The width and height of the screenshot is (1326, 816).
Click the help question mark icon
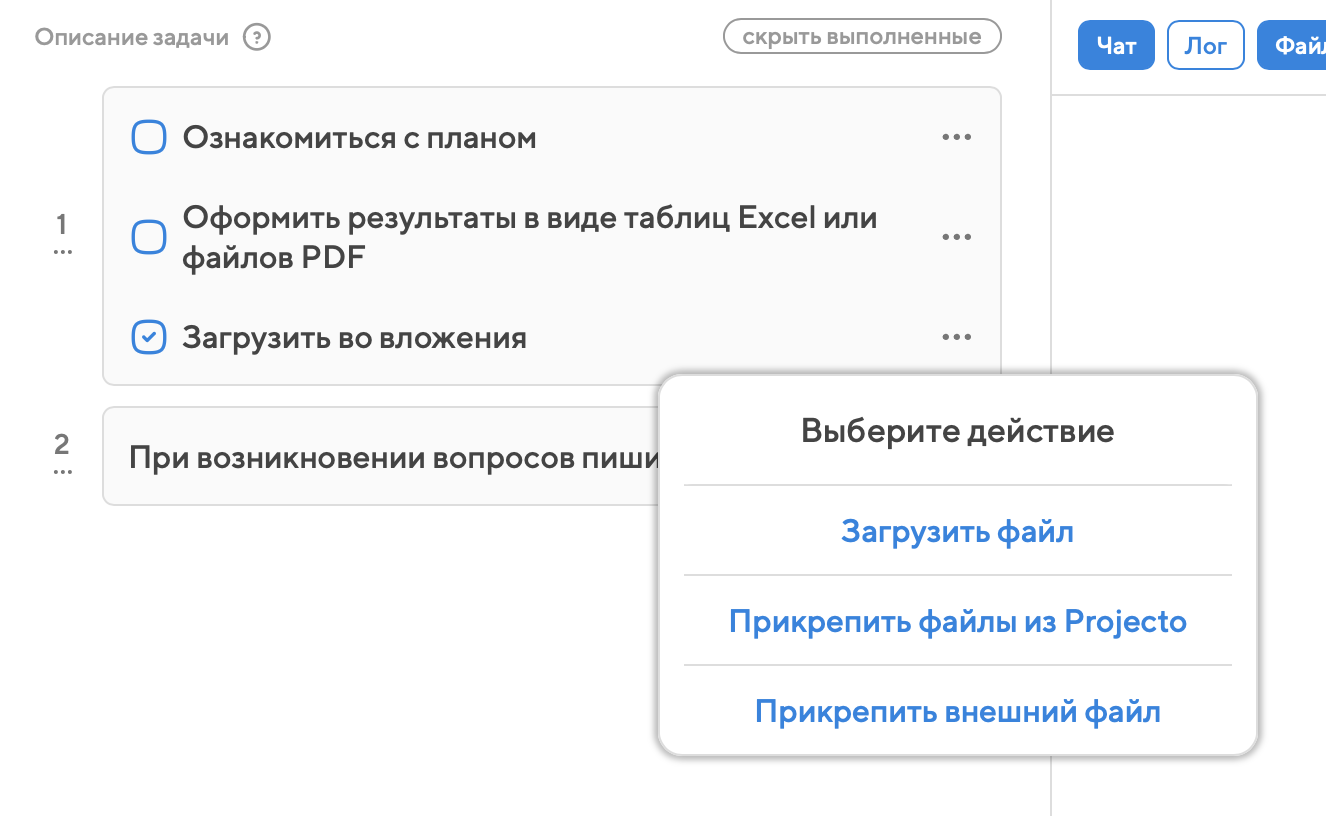pyautogui.click(x=257, y=38)
